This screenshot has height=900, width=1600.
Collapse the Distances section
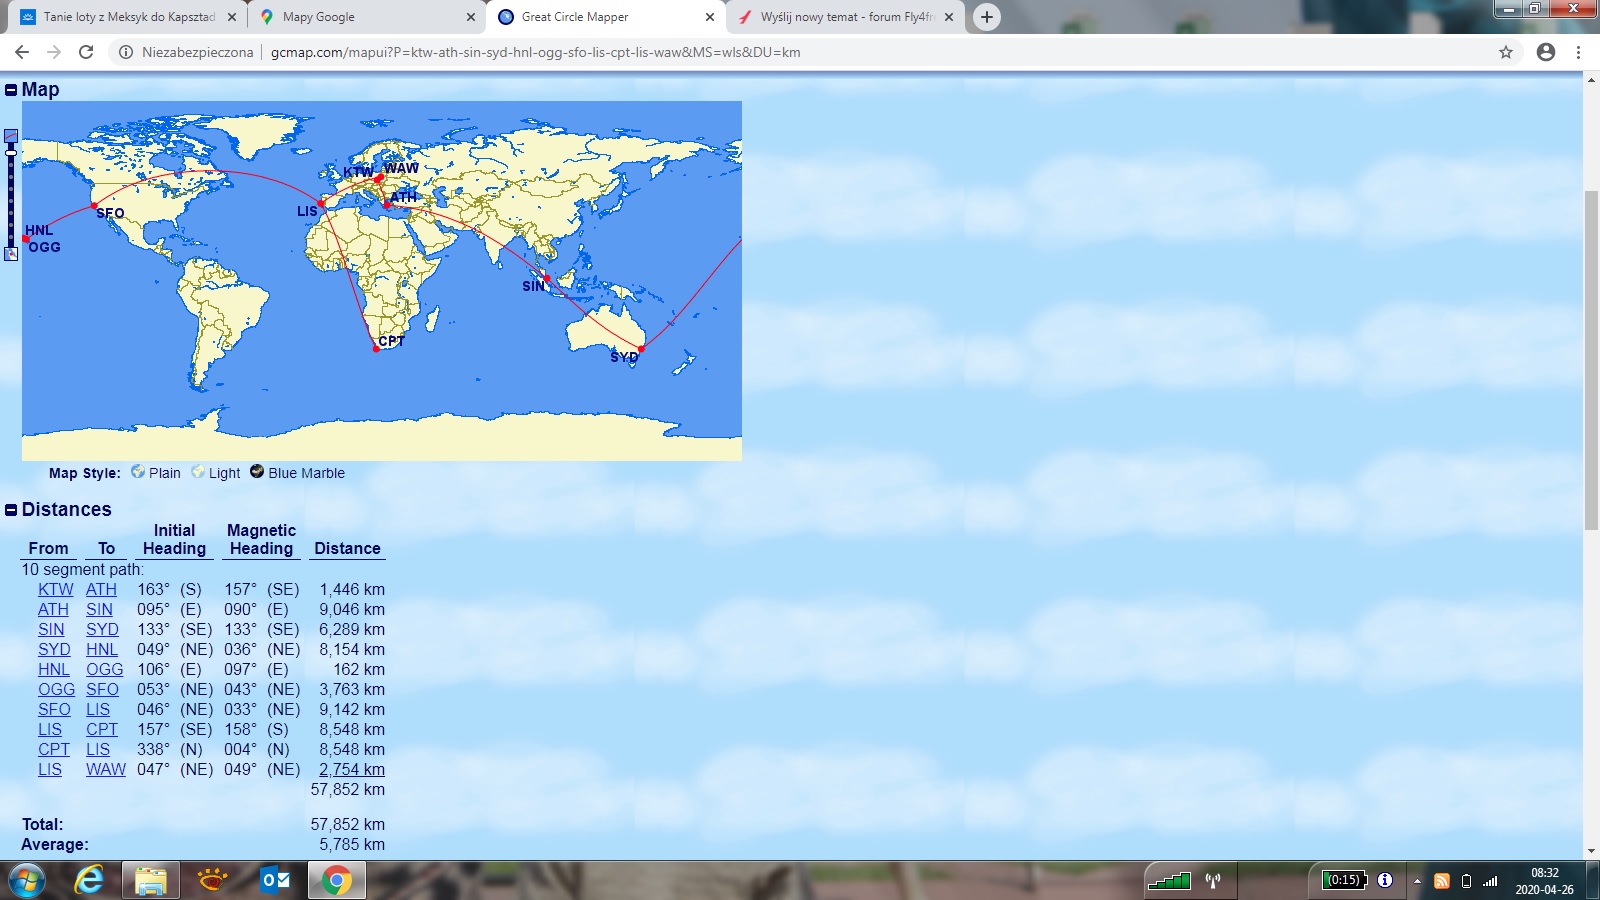11,510
